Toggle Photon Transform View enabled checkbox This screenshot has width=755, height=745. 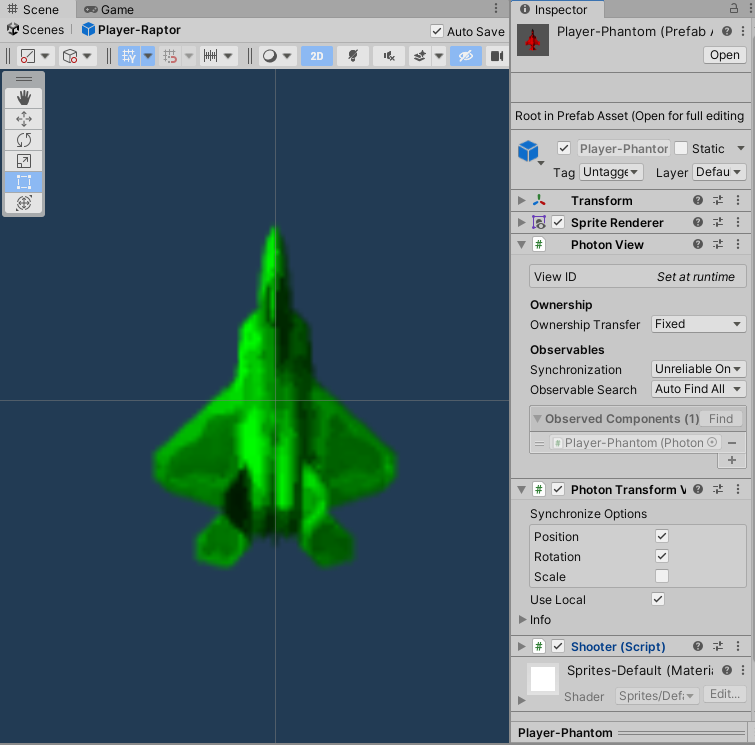tap(558, 489)
